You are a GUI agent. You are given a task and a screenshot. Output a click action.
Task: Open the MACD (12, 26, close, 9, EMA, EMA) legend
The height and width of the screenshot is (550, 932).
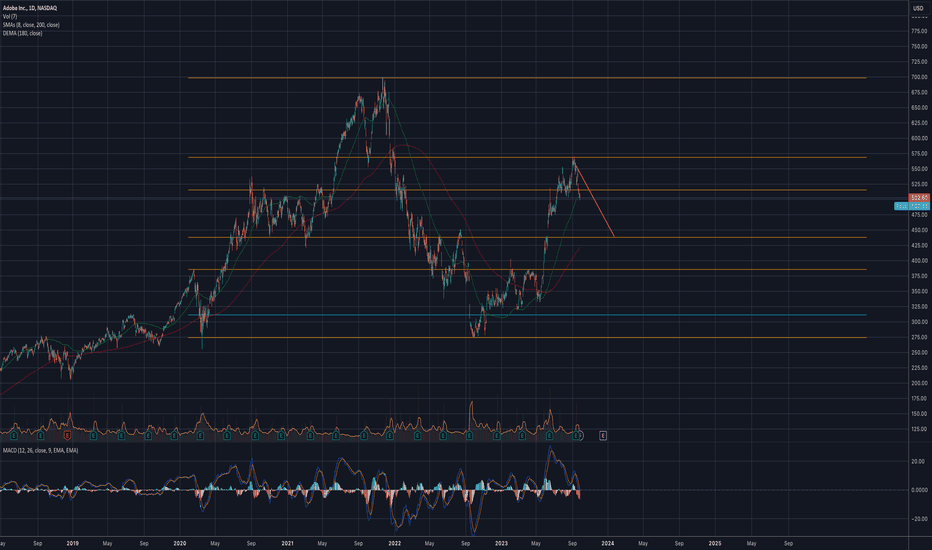(x=40, y=451)
